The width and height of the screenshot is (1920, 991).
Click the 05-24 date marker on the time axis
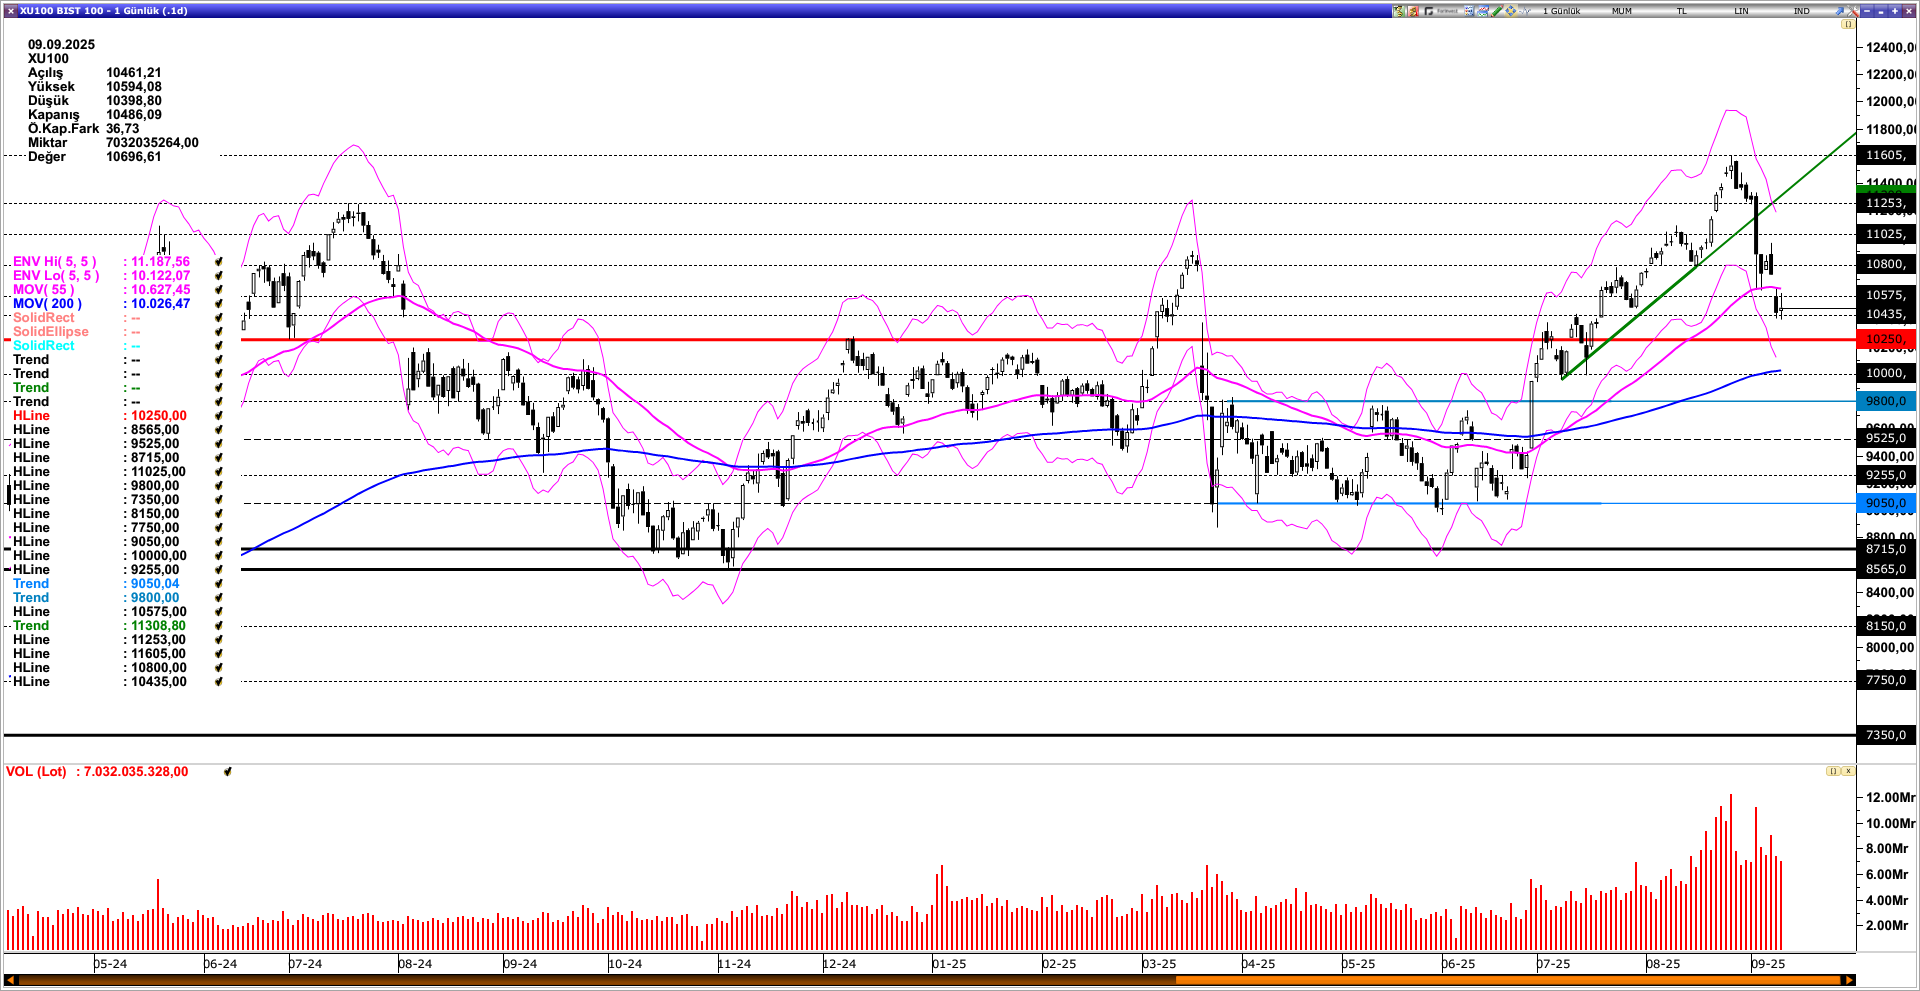tap(110, 964)
